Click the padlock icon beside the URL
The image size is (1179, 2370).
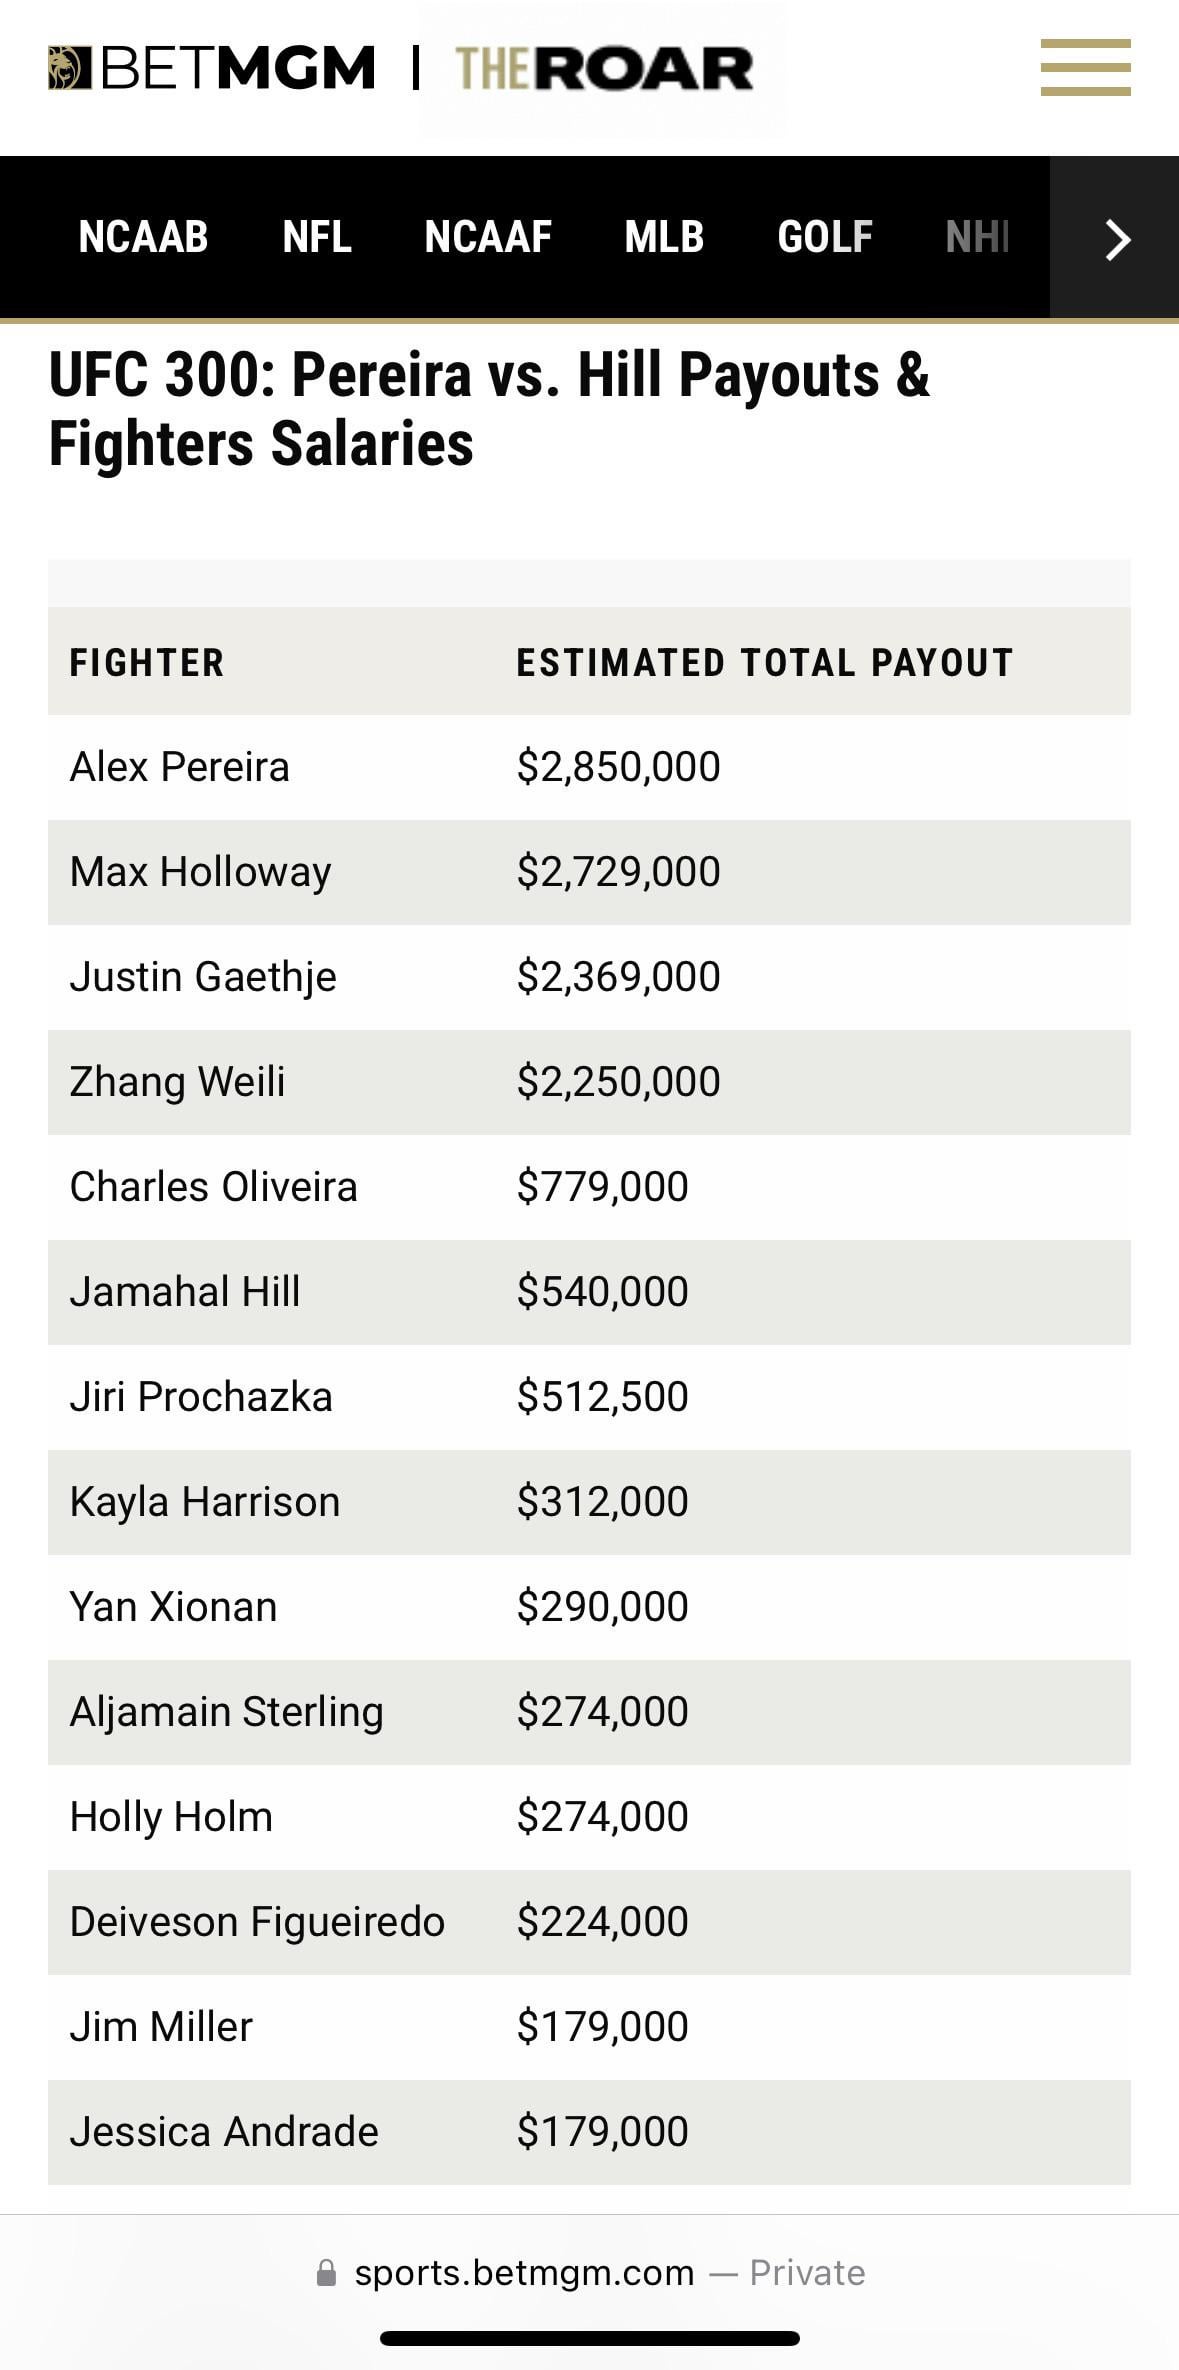tap(327, 2272)
